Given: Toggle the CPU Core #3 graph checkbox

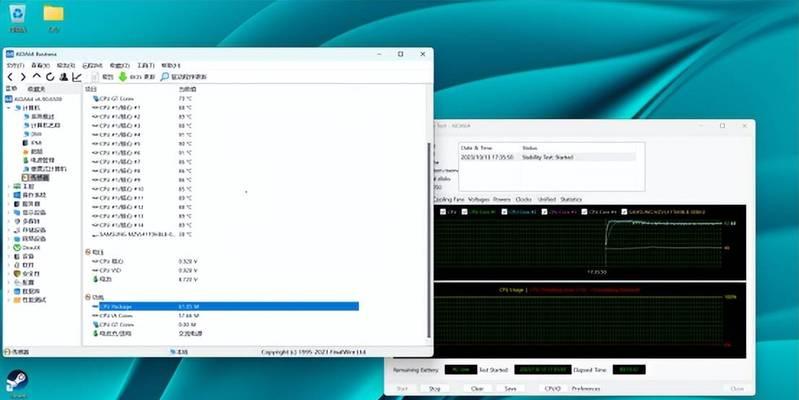Looking at the screenshot, I should (544, 212).
